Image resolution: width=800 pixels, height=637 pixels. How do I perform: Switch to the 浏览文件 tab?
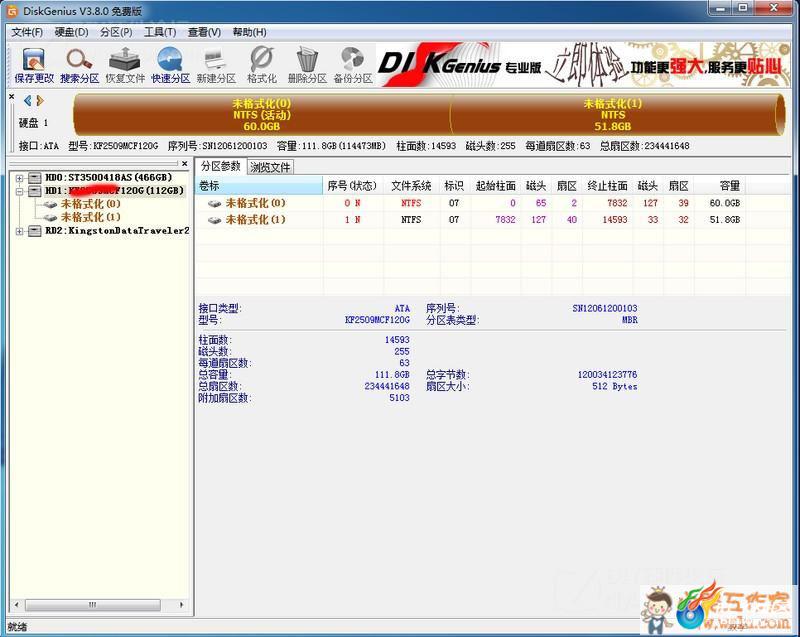point(270,167)
